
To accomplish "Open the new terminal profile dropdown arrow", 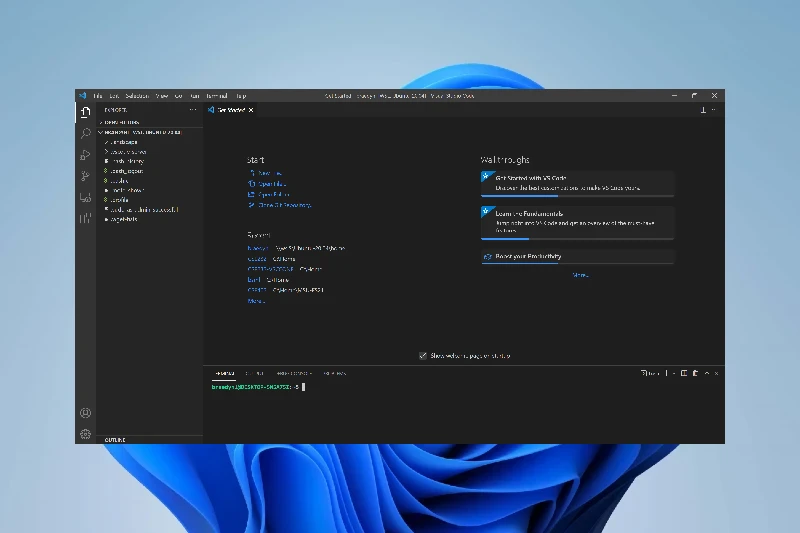I will pyautogui.click(x=674, y=373).
